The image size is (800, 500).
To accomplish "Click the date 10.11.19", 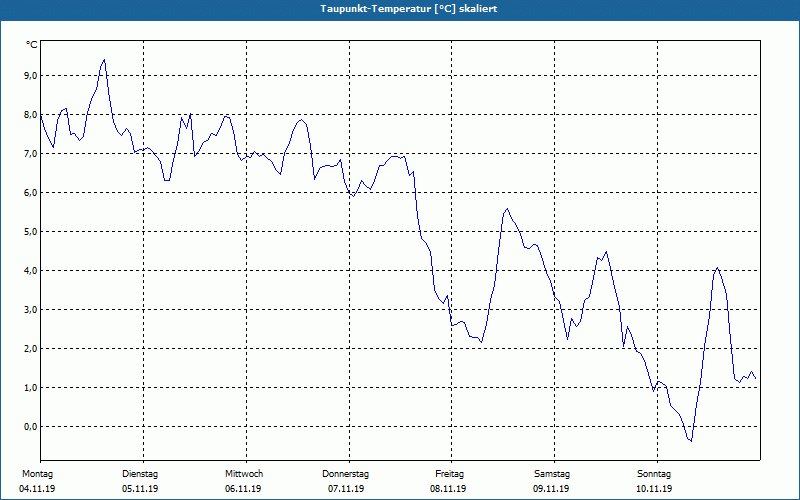I will pyautogui.click(x=654, y=489).
